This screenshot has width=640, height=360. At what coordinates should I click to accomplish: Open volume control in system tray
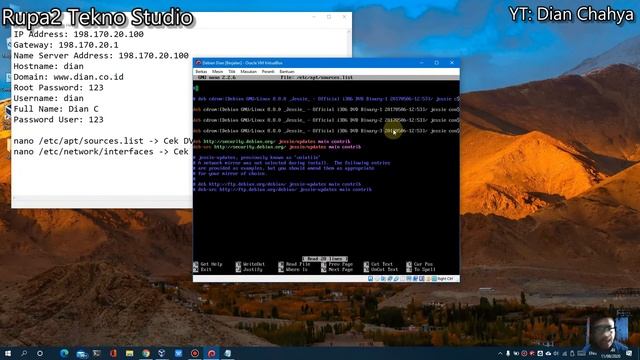556,353
